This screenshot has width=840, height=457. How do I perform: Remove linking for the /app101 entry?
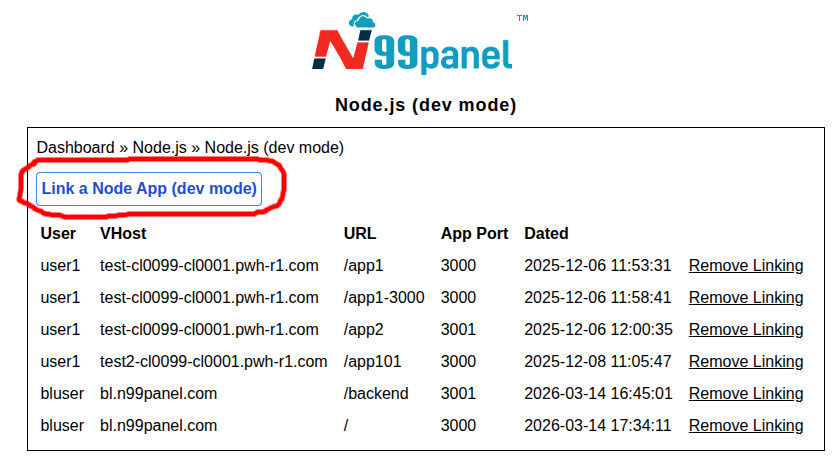tap(745, 362)
